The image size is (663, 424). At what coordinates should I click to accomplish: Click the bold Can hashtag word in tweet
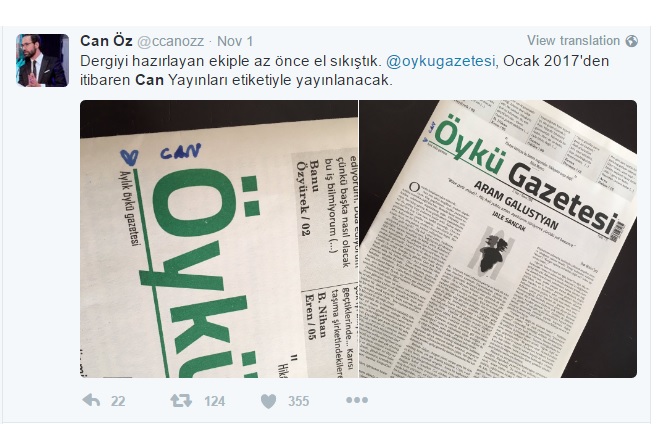149,80
